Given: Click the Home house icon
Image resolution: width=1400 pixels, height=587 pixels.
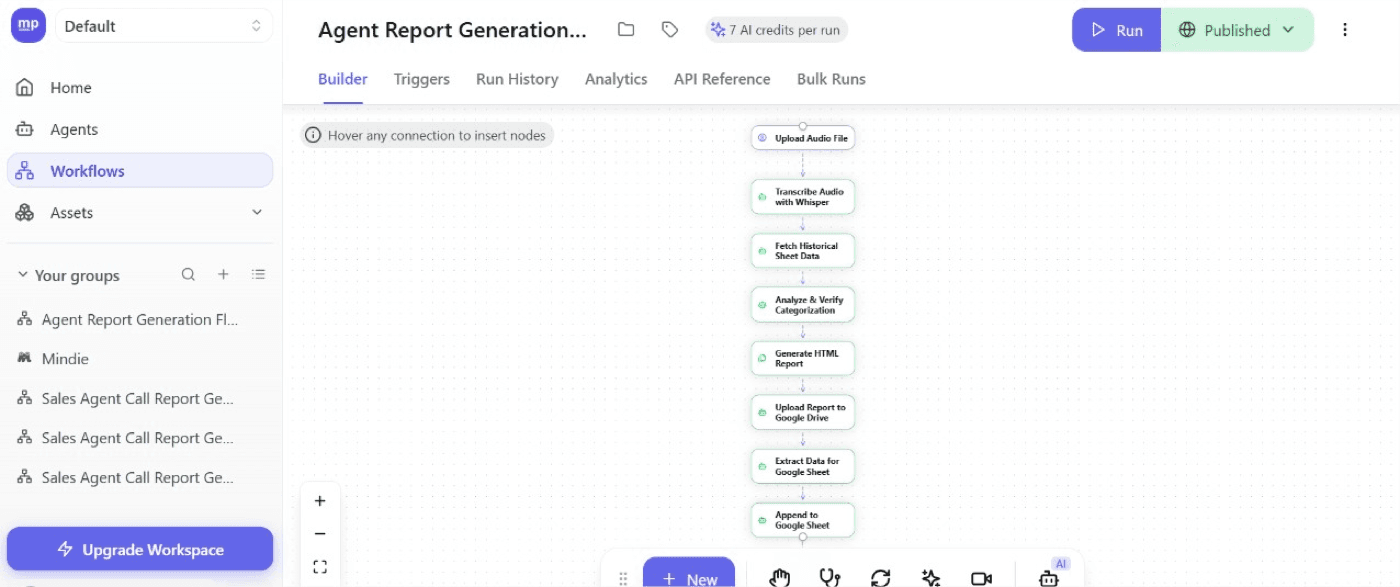Looking at the screenshot, I should click(26, 88).
